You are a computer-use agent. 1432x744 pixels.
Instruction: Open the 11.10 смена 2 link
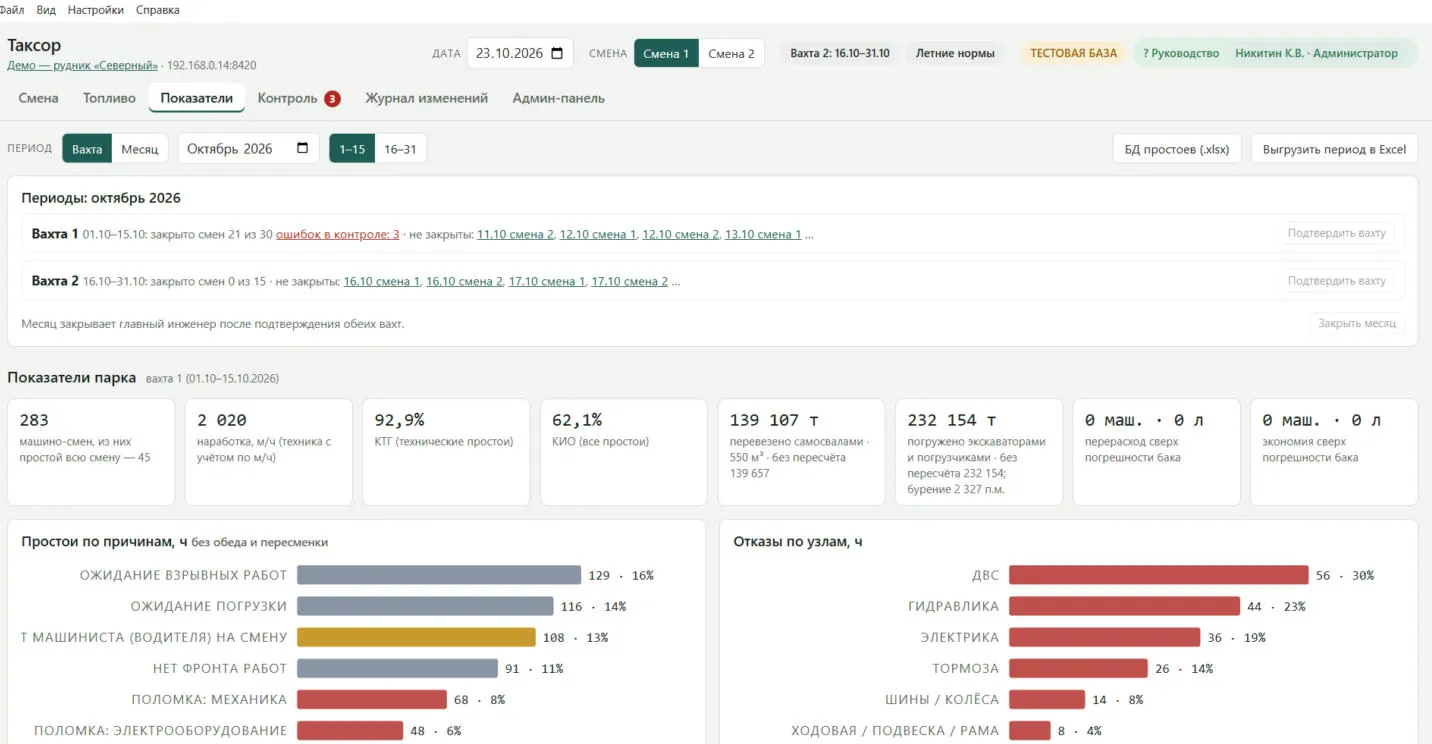tap(515, 234)
